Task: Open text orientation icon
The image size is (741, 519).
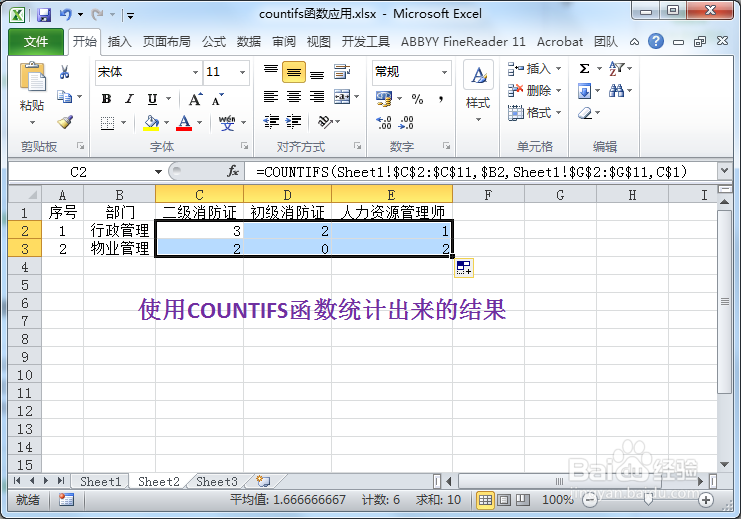Action: coord(325,121)
